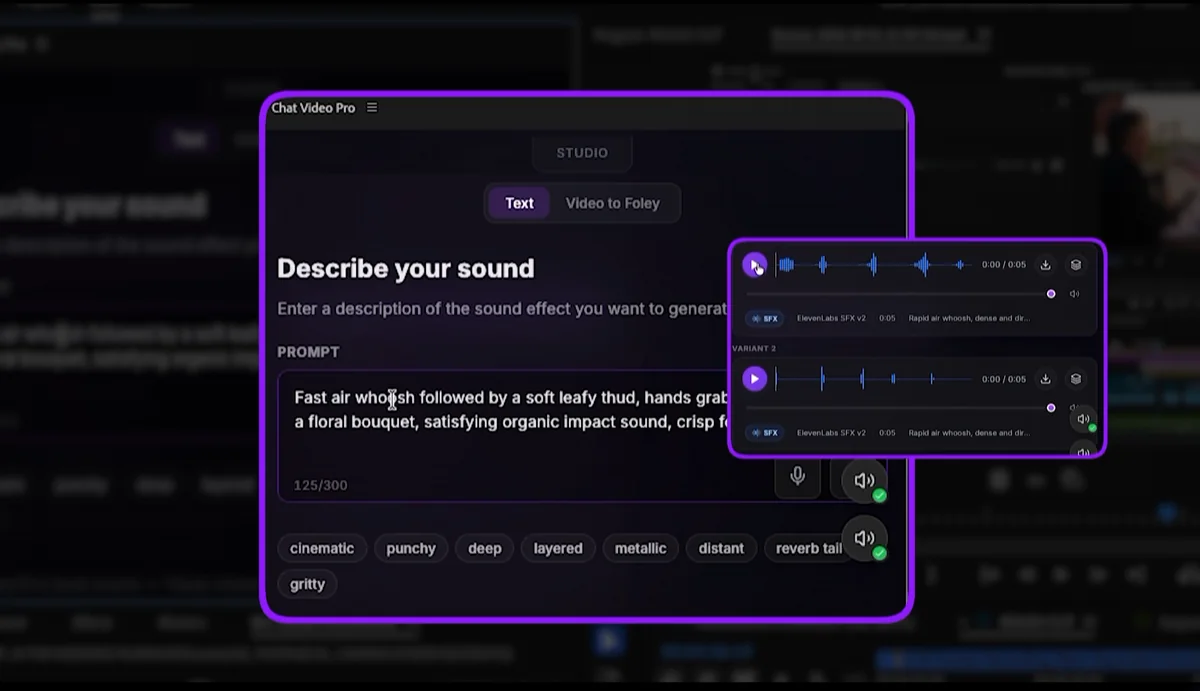Click the layers icon on the first variant
This screenshot has height=691, width=1200.
point(1076,265)
